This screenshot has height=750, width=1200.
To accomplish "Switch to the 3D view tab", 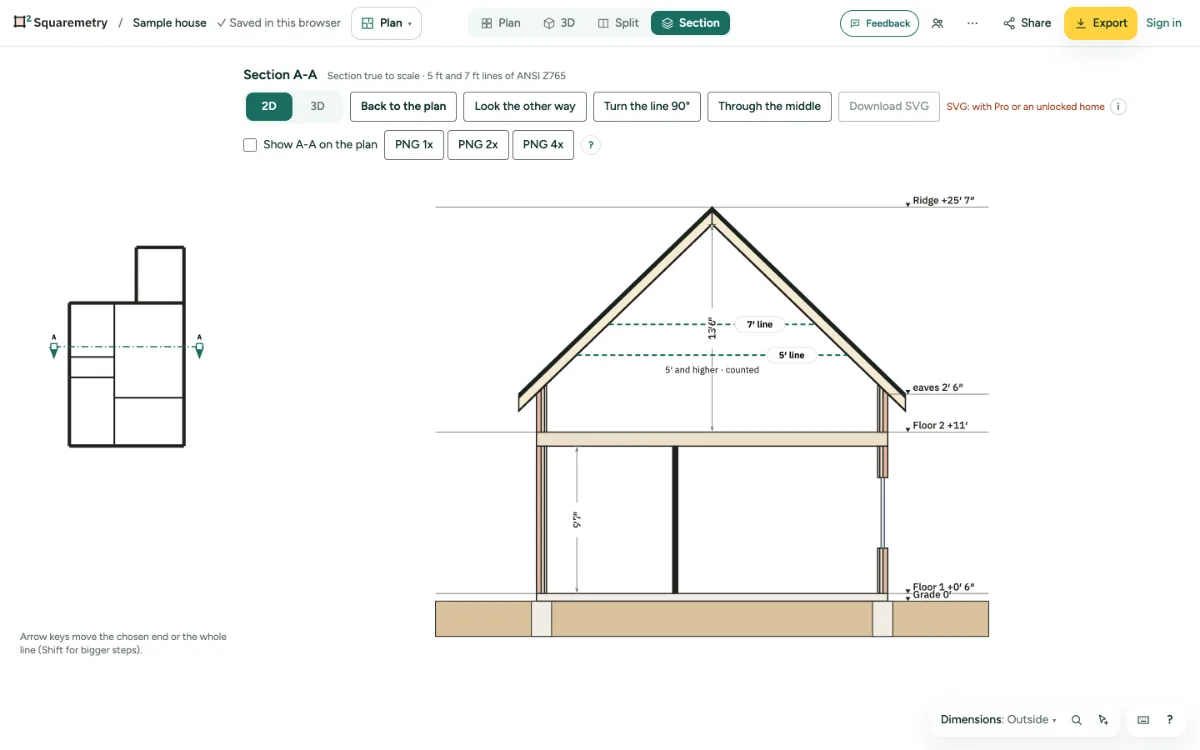I will click(559, 23).
